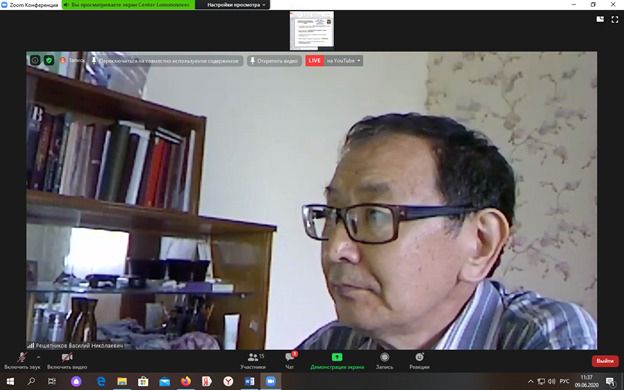Open the Участники participants panel
Viewport: 624px width, 390px height.
tap(253, 361)
